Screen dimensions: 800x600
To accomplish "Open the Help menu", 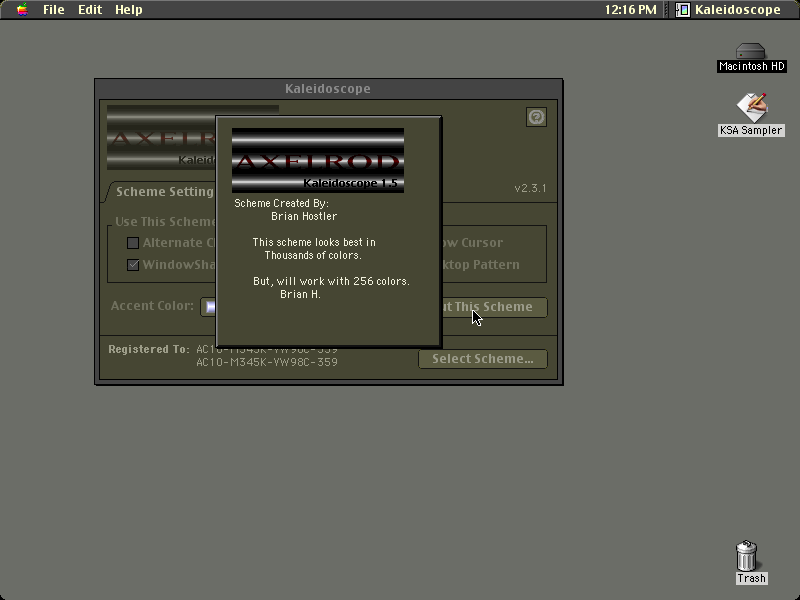I will point(129,10).
